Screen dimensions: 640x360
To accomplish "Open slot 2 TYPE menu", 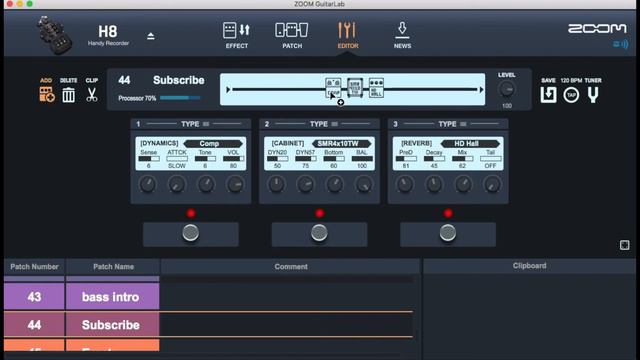I will click(324, 124).
